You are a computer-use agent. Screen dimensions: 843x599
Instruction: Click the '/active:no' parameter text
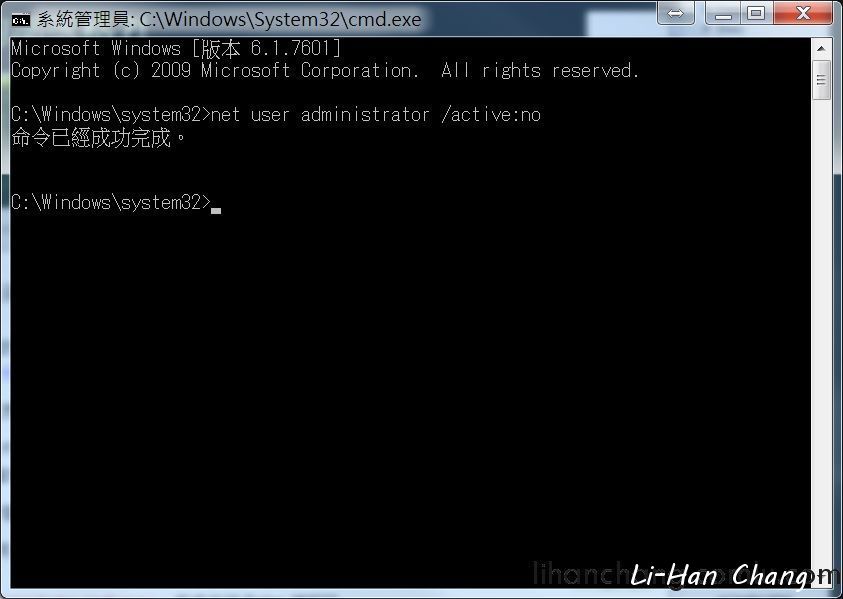(x=491, y=115)
